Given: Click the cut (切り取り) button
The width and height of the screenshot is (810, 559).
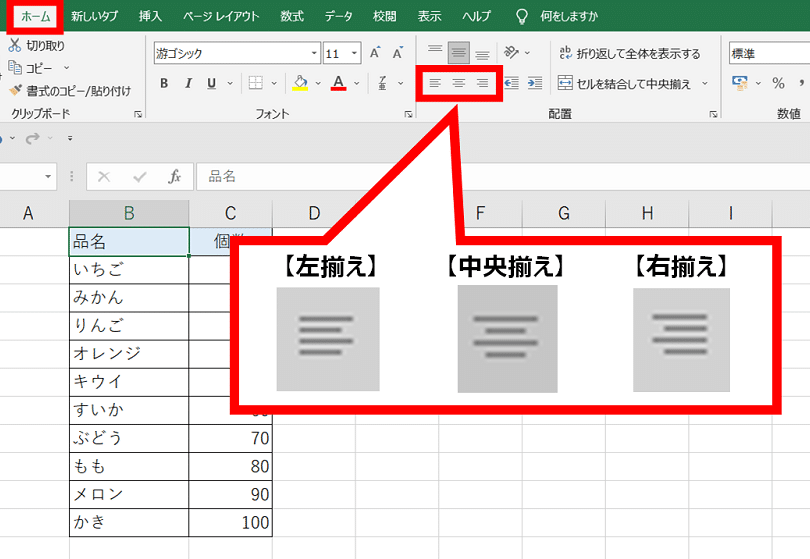Looking at the screenshot, I should [x=37, y=46].
